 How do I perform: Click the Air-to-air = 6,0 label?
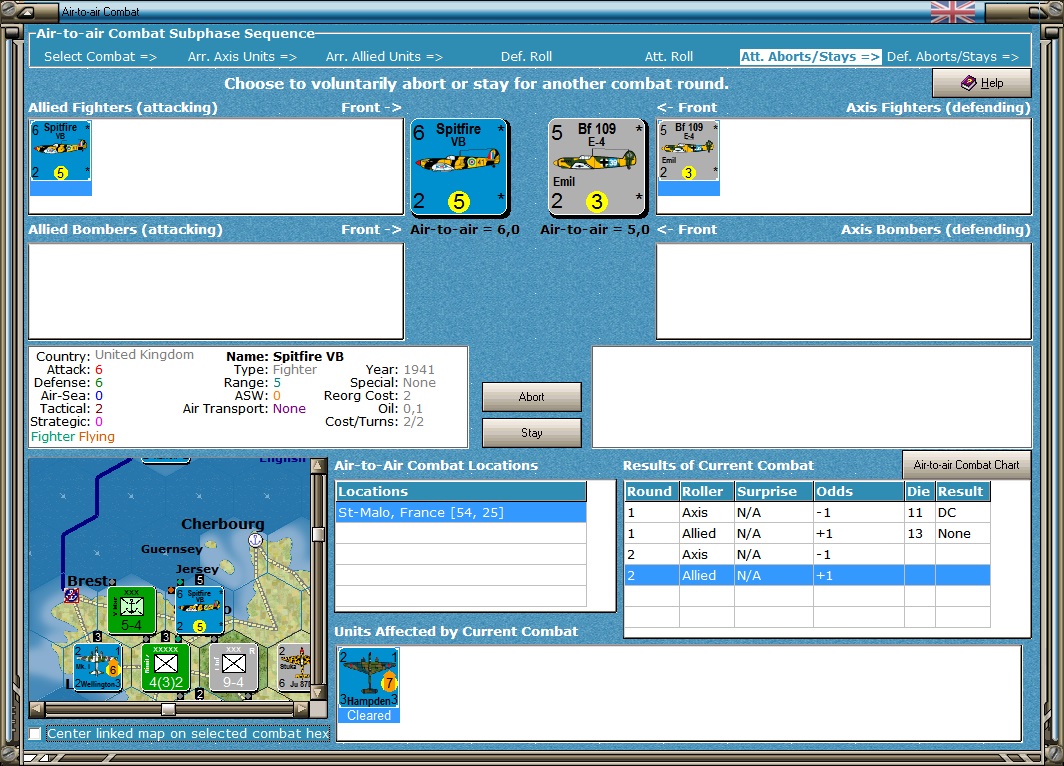click(465, 229)
